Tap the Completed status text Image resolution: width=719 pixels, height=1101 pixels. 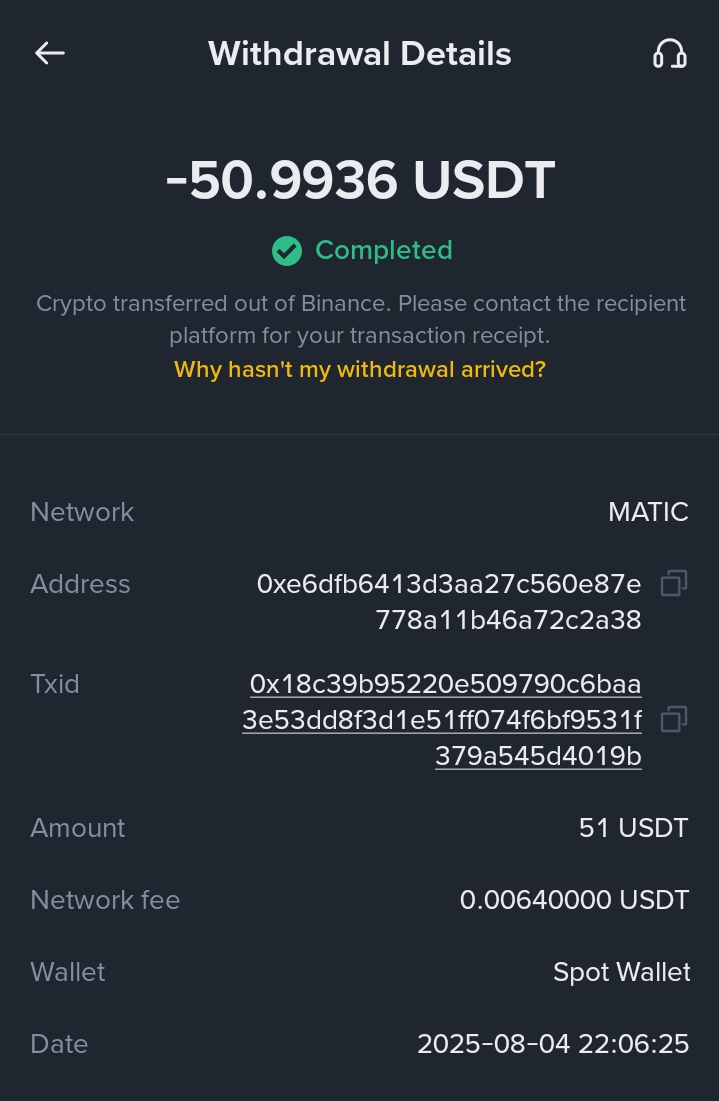(384, 250)
